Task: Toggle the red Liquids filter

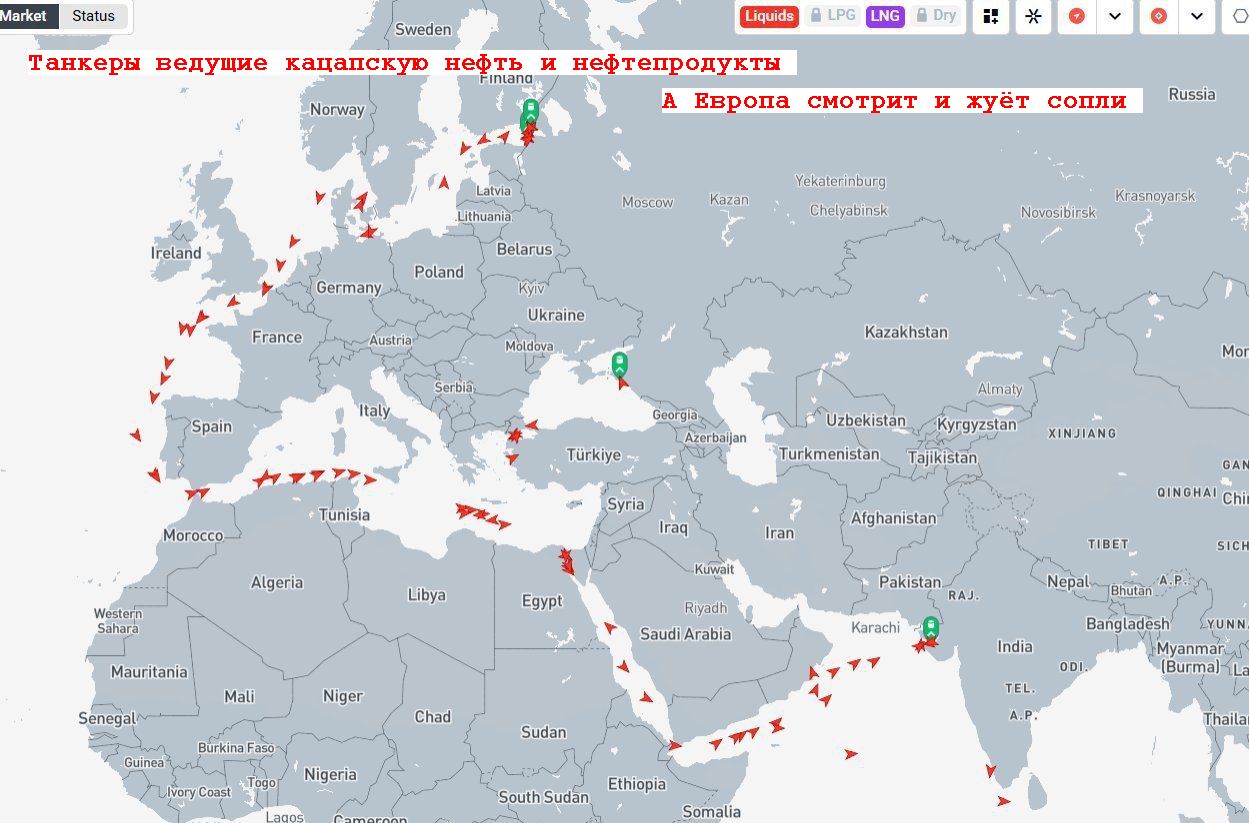Action: tap(768, 16)
